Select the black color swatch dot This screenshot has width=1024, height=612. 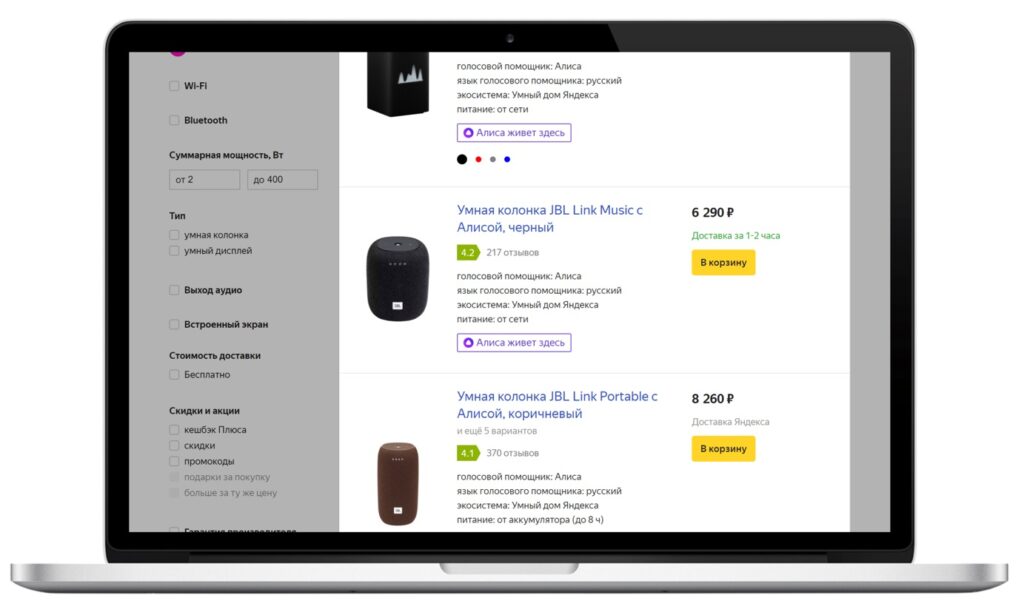coord(462,159)
